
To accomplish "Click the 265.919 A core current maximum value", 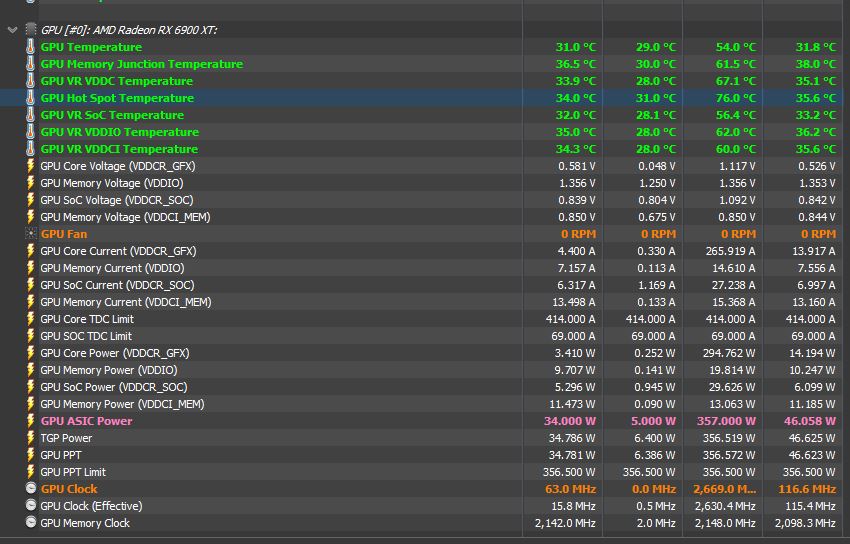I will (730, 251).
